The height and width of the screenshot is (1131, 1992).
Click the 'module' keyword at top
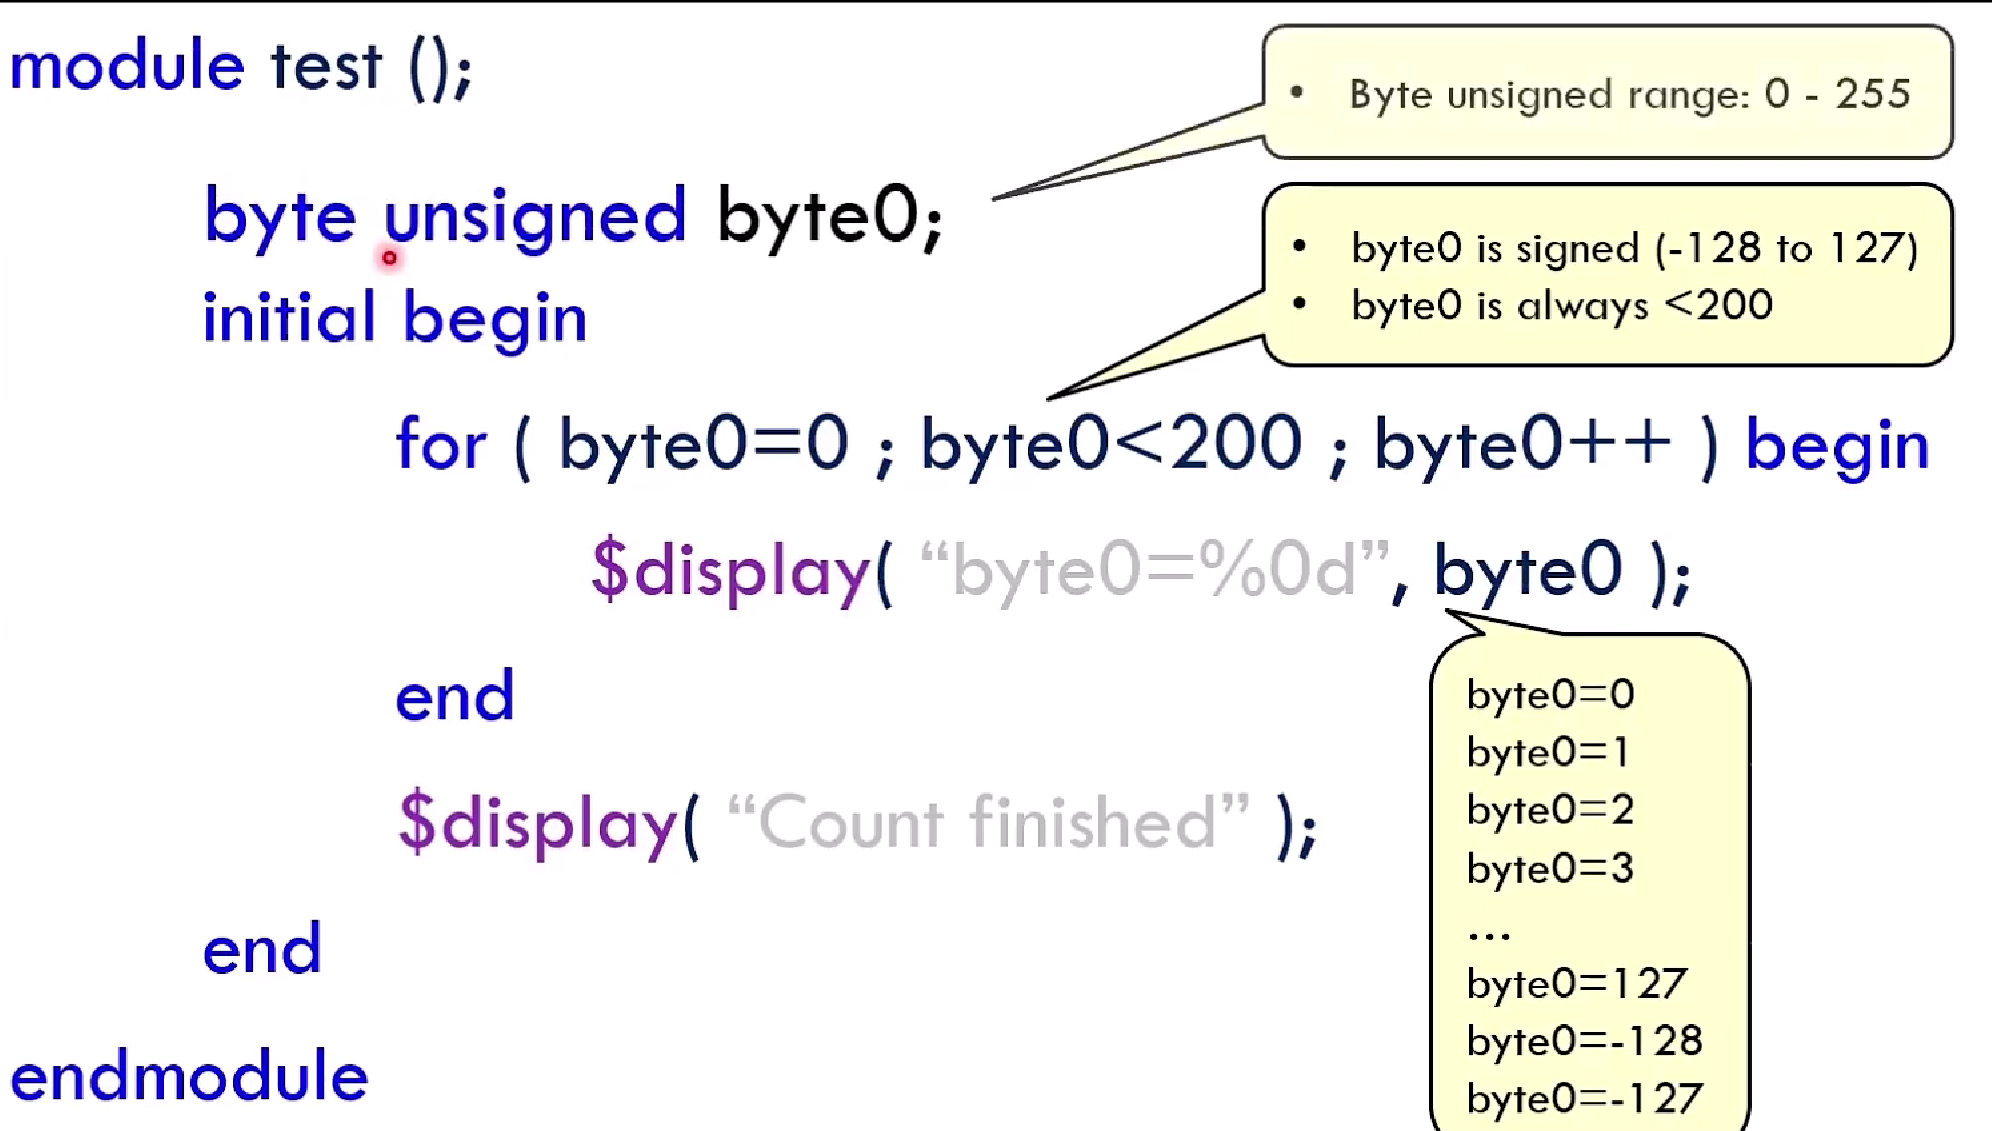pyautogui.click(x=126, y=66)
